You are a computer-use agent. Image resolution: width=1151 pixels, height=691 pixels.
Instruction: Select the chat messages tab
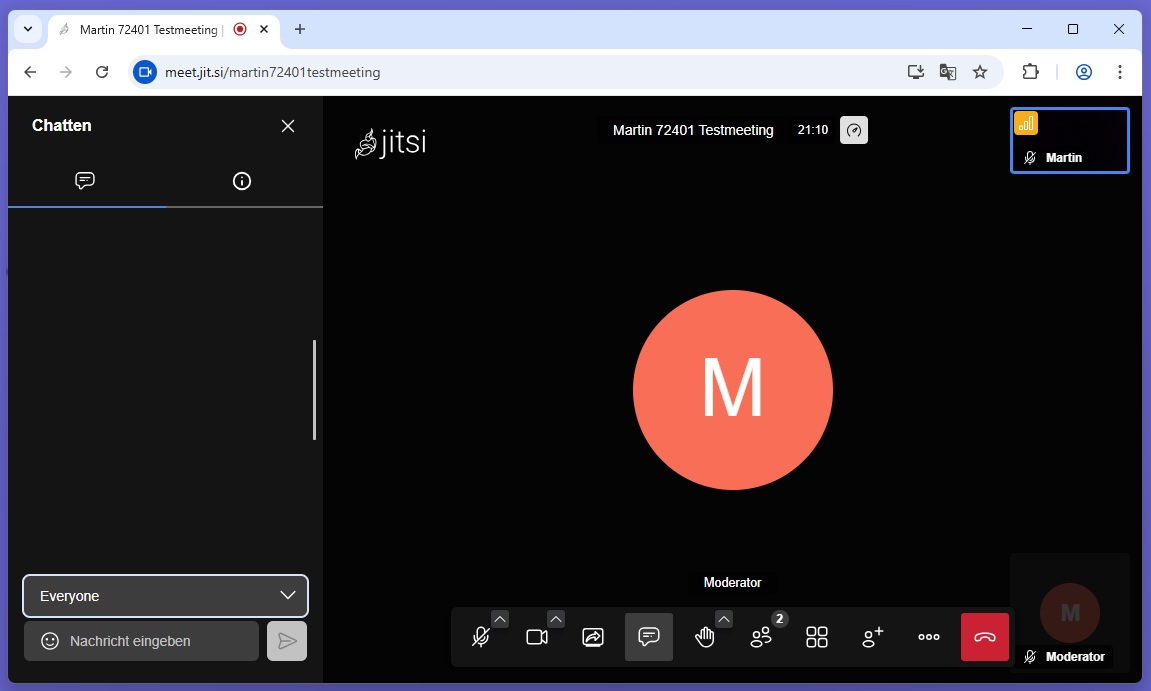[85, 181]
